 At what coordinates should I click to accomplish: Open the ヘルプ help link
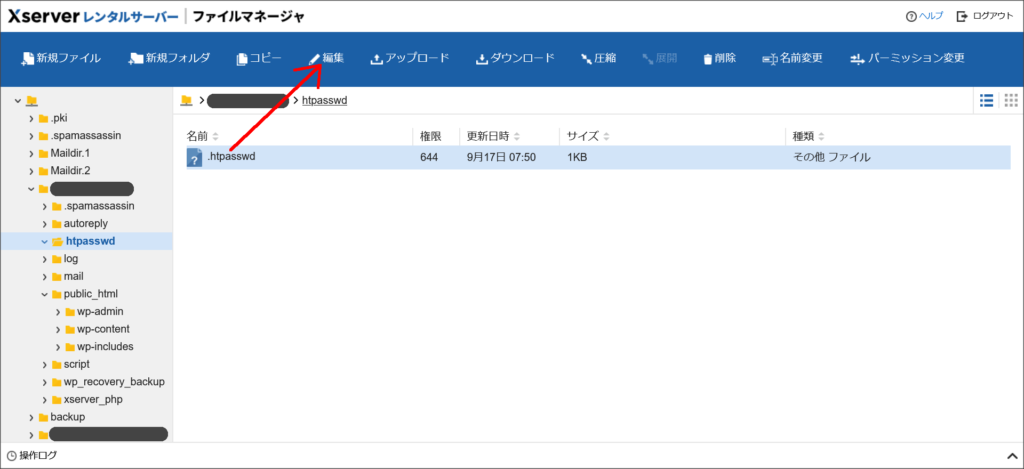[x=925, y=16]
